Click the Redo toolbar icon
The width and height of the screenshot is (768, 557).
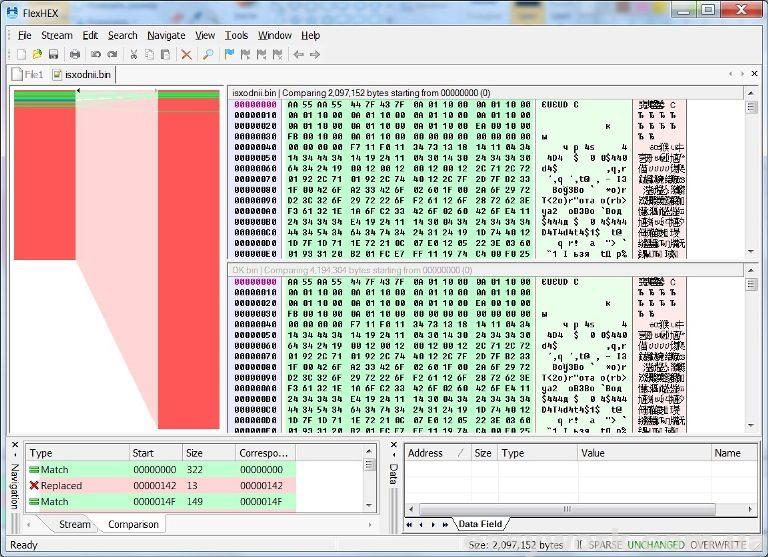coord(112,54)
